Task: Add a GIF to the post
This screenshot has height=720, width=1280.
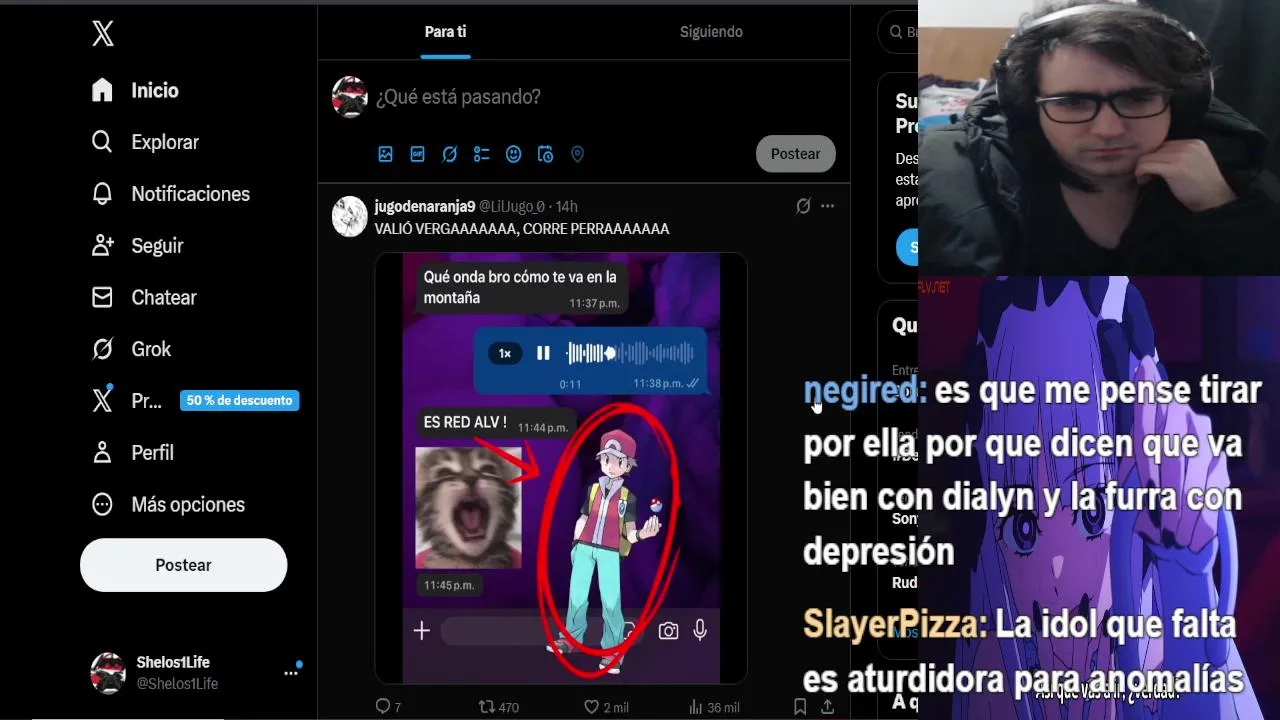Action: 417,154
